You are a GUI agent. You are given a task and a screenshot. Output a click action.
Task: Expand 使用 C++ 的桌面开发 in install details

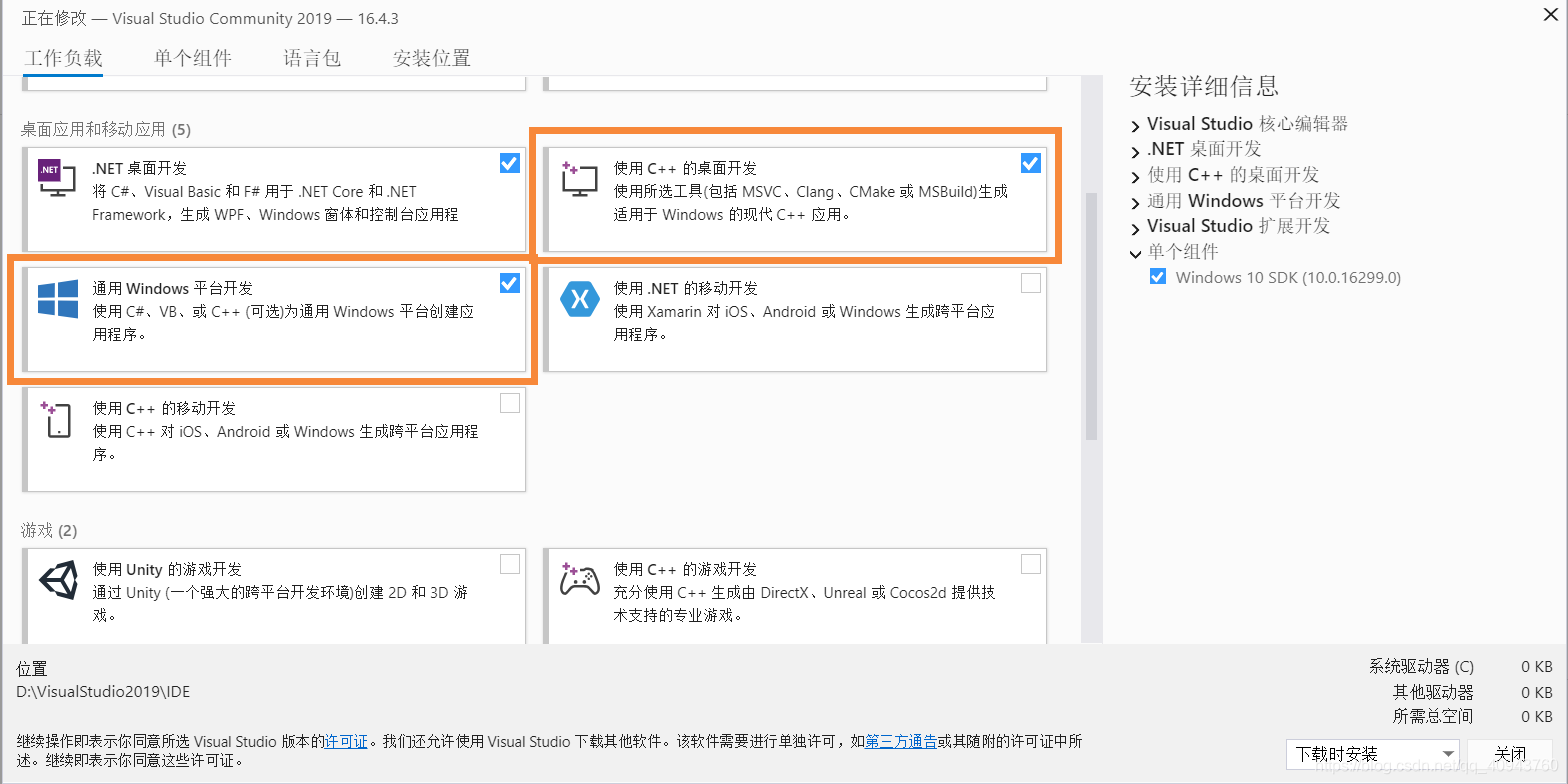[1136, 177]
